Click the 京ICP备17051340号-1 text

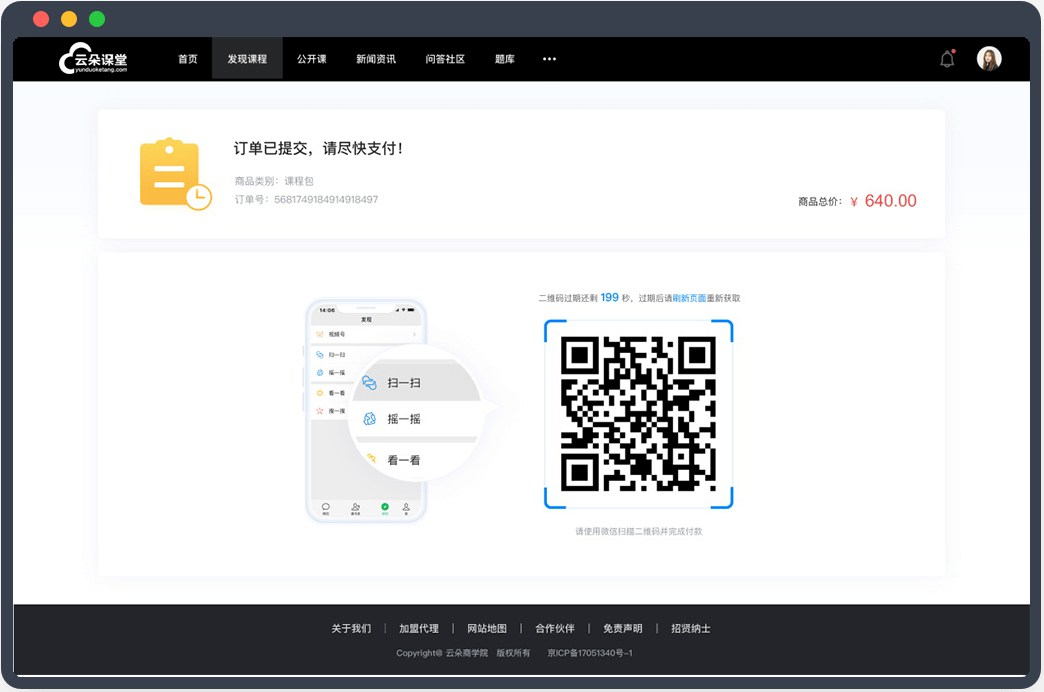590,653
